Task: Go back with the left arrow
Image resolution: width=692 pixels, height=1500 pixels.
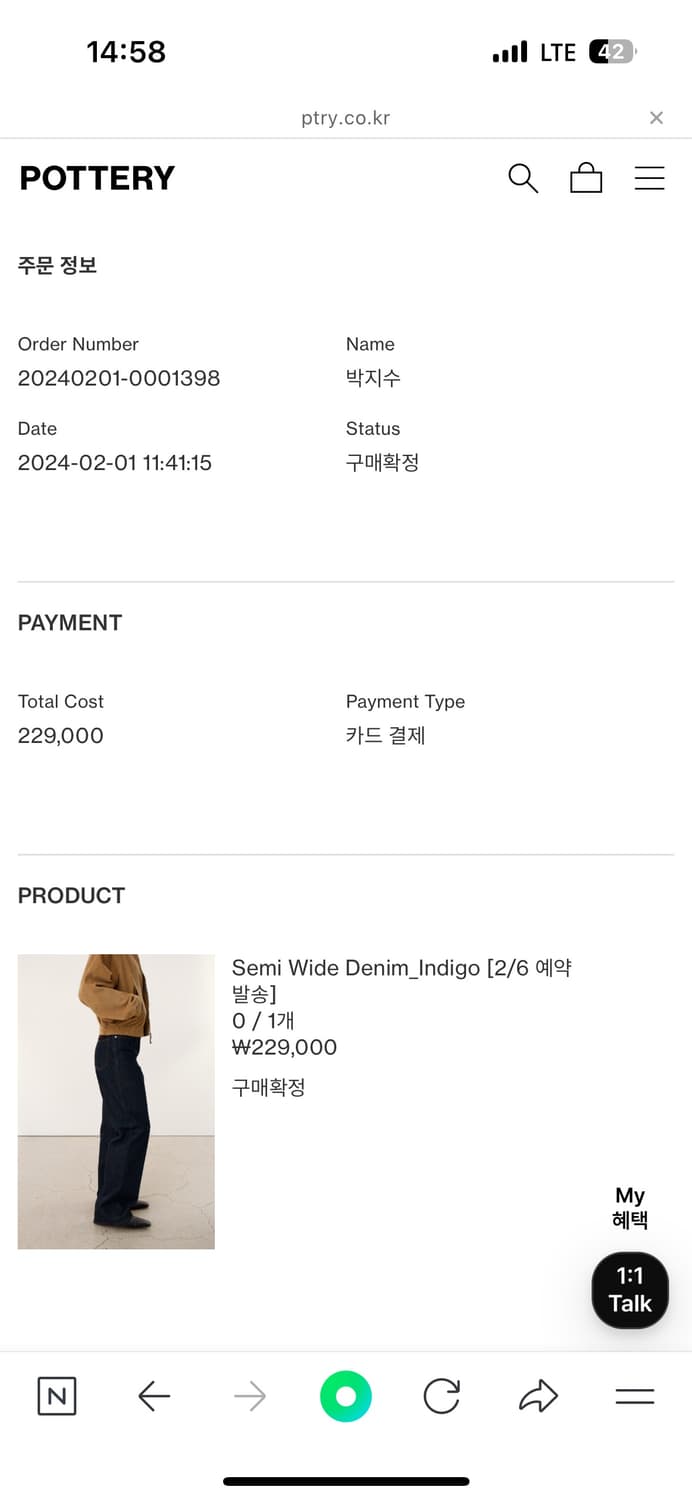Action: coord(154,1396)
